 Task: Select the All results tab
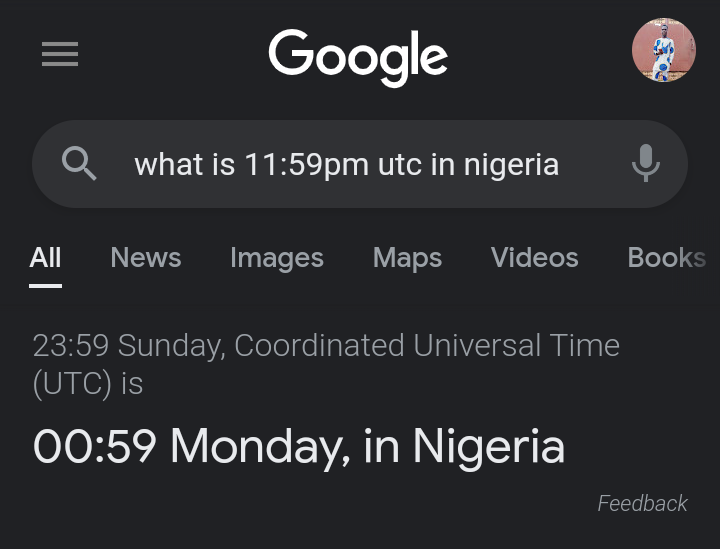click(45, 258)
